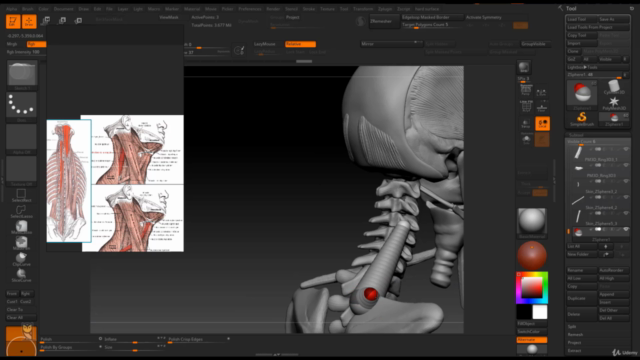Screen dimensions: 640x360
Task: Click the Append button
Action: [x=614, y=294]
